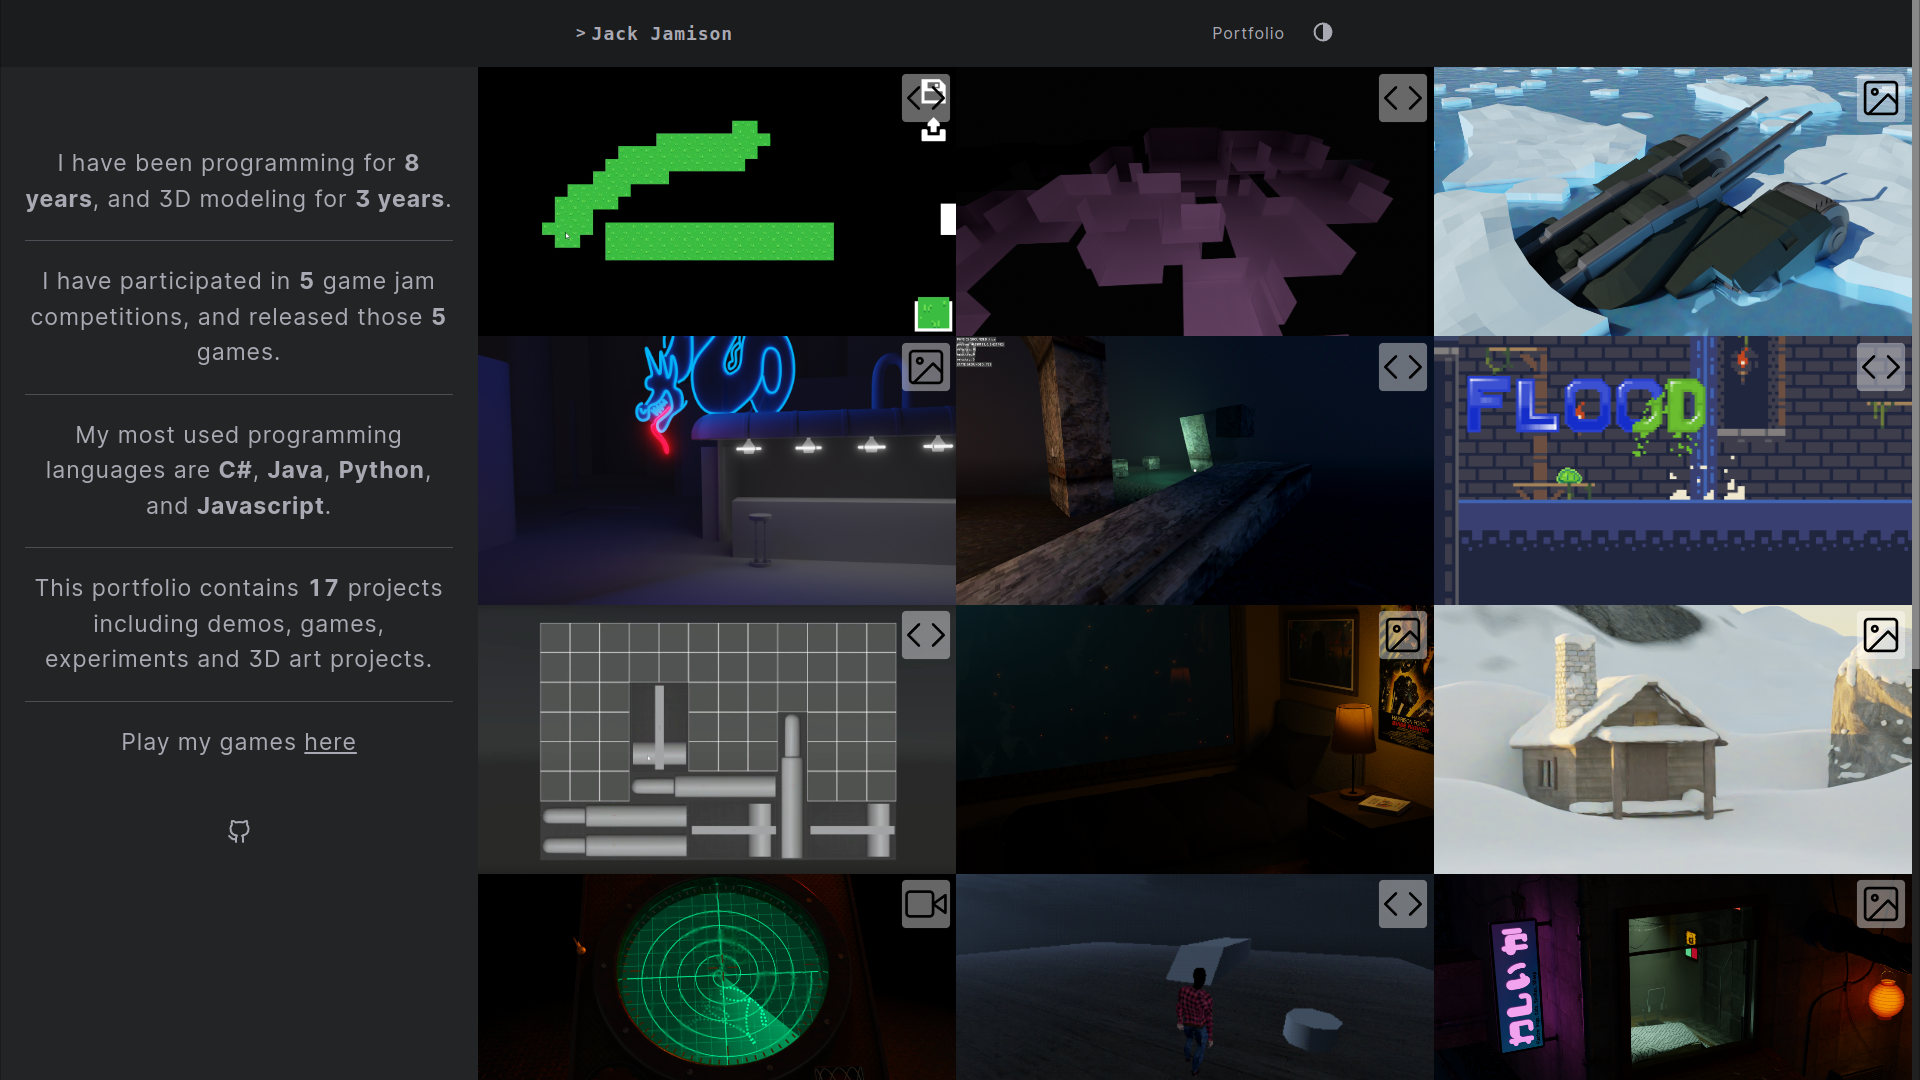Open the GitHub profile icon
Image resolution: width=1920 pixels, height=1080 pixels.
click(x=238, y=831)
